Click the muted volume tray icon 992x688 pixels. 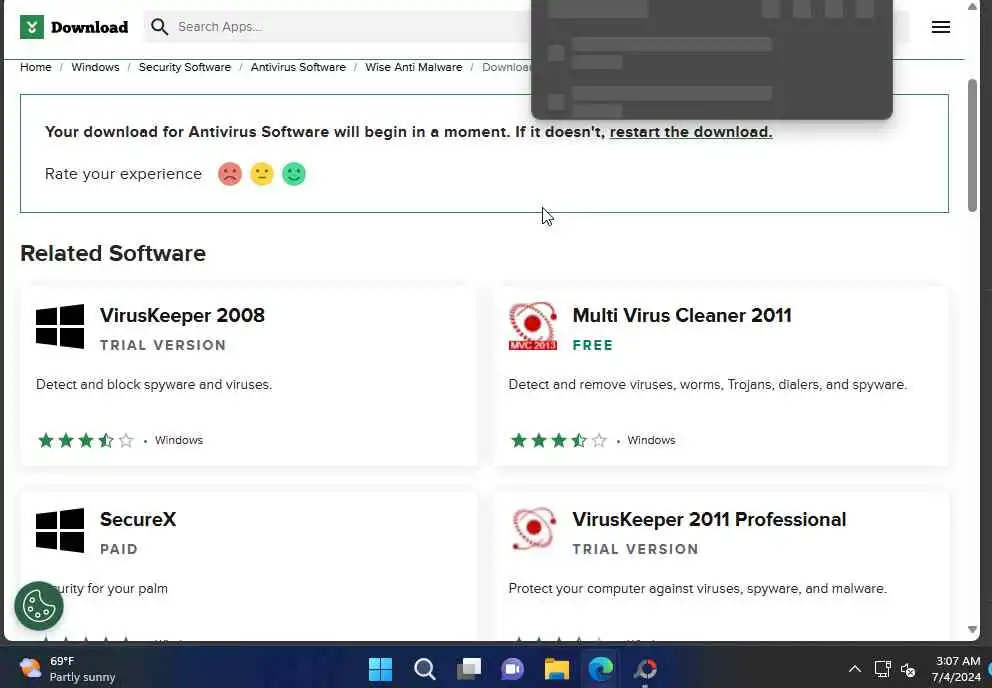point(908,669)
